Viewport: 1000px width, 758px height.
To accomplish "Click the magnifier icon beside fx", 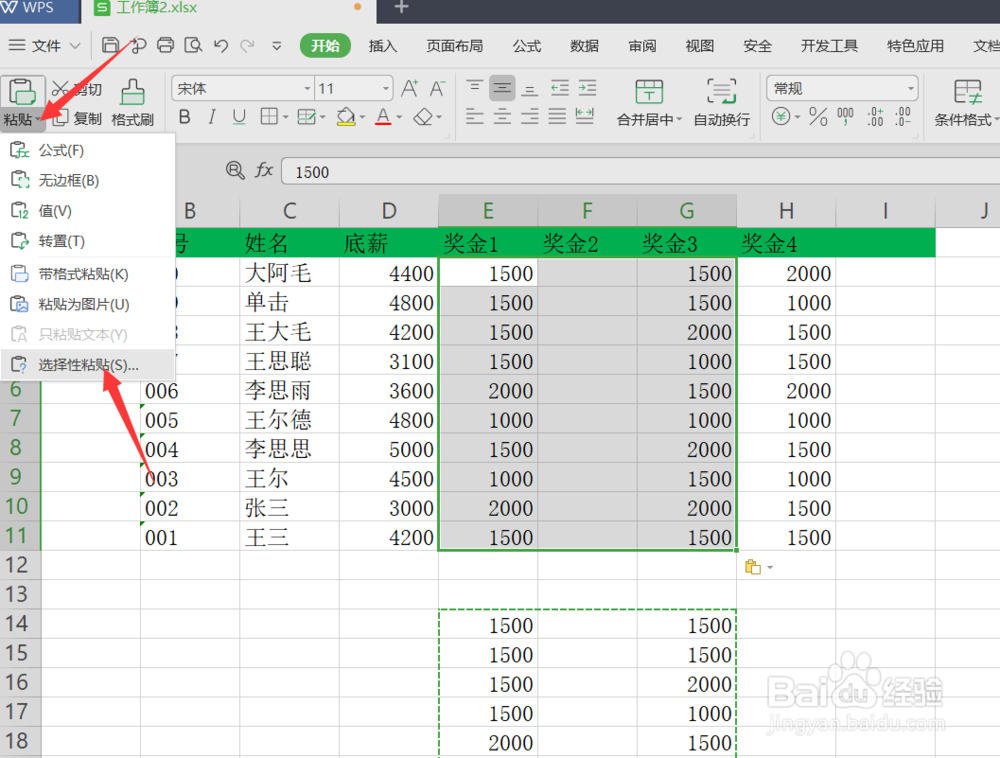I will [235, 170].
